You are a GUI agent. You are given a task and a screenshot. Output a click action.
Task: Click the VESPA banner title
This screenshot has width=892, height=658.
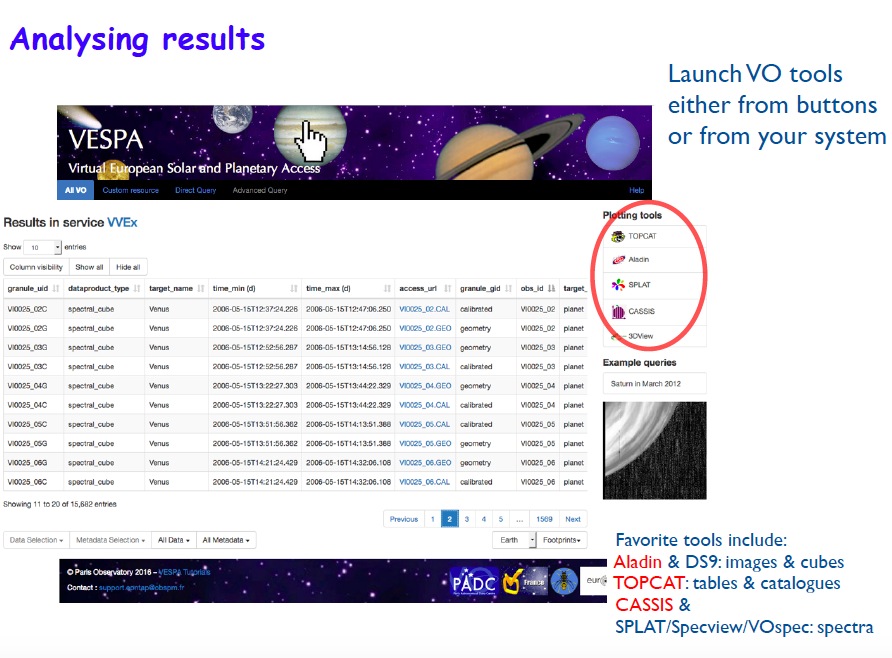pyautogui.click(x=106, y=139)
